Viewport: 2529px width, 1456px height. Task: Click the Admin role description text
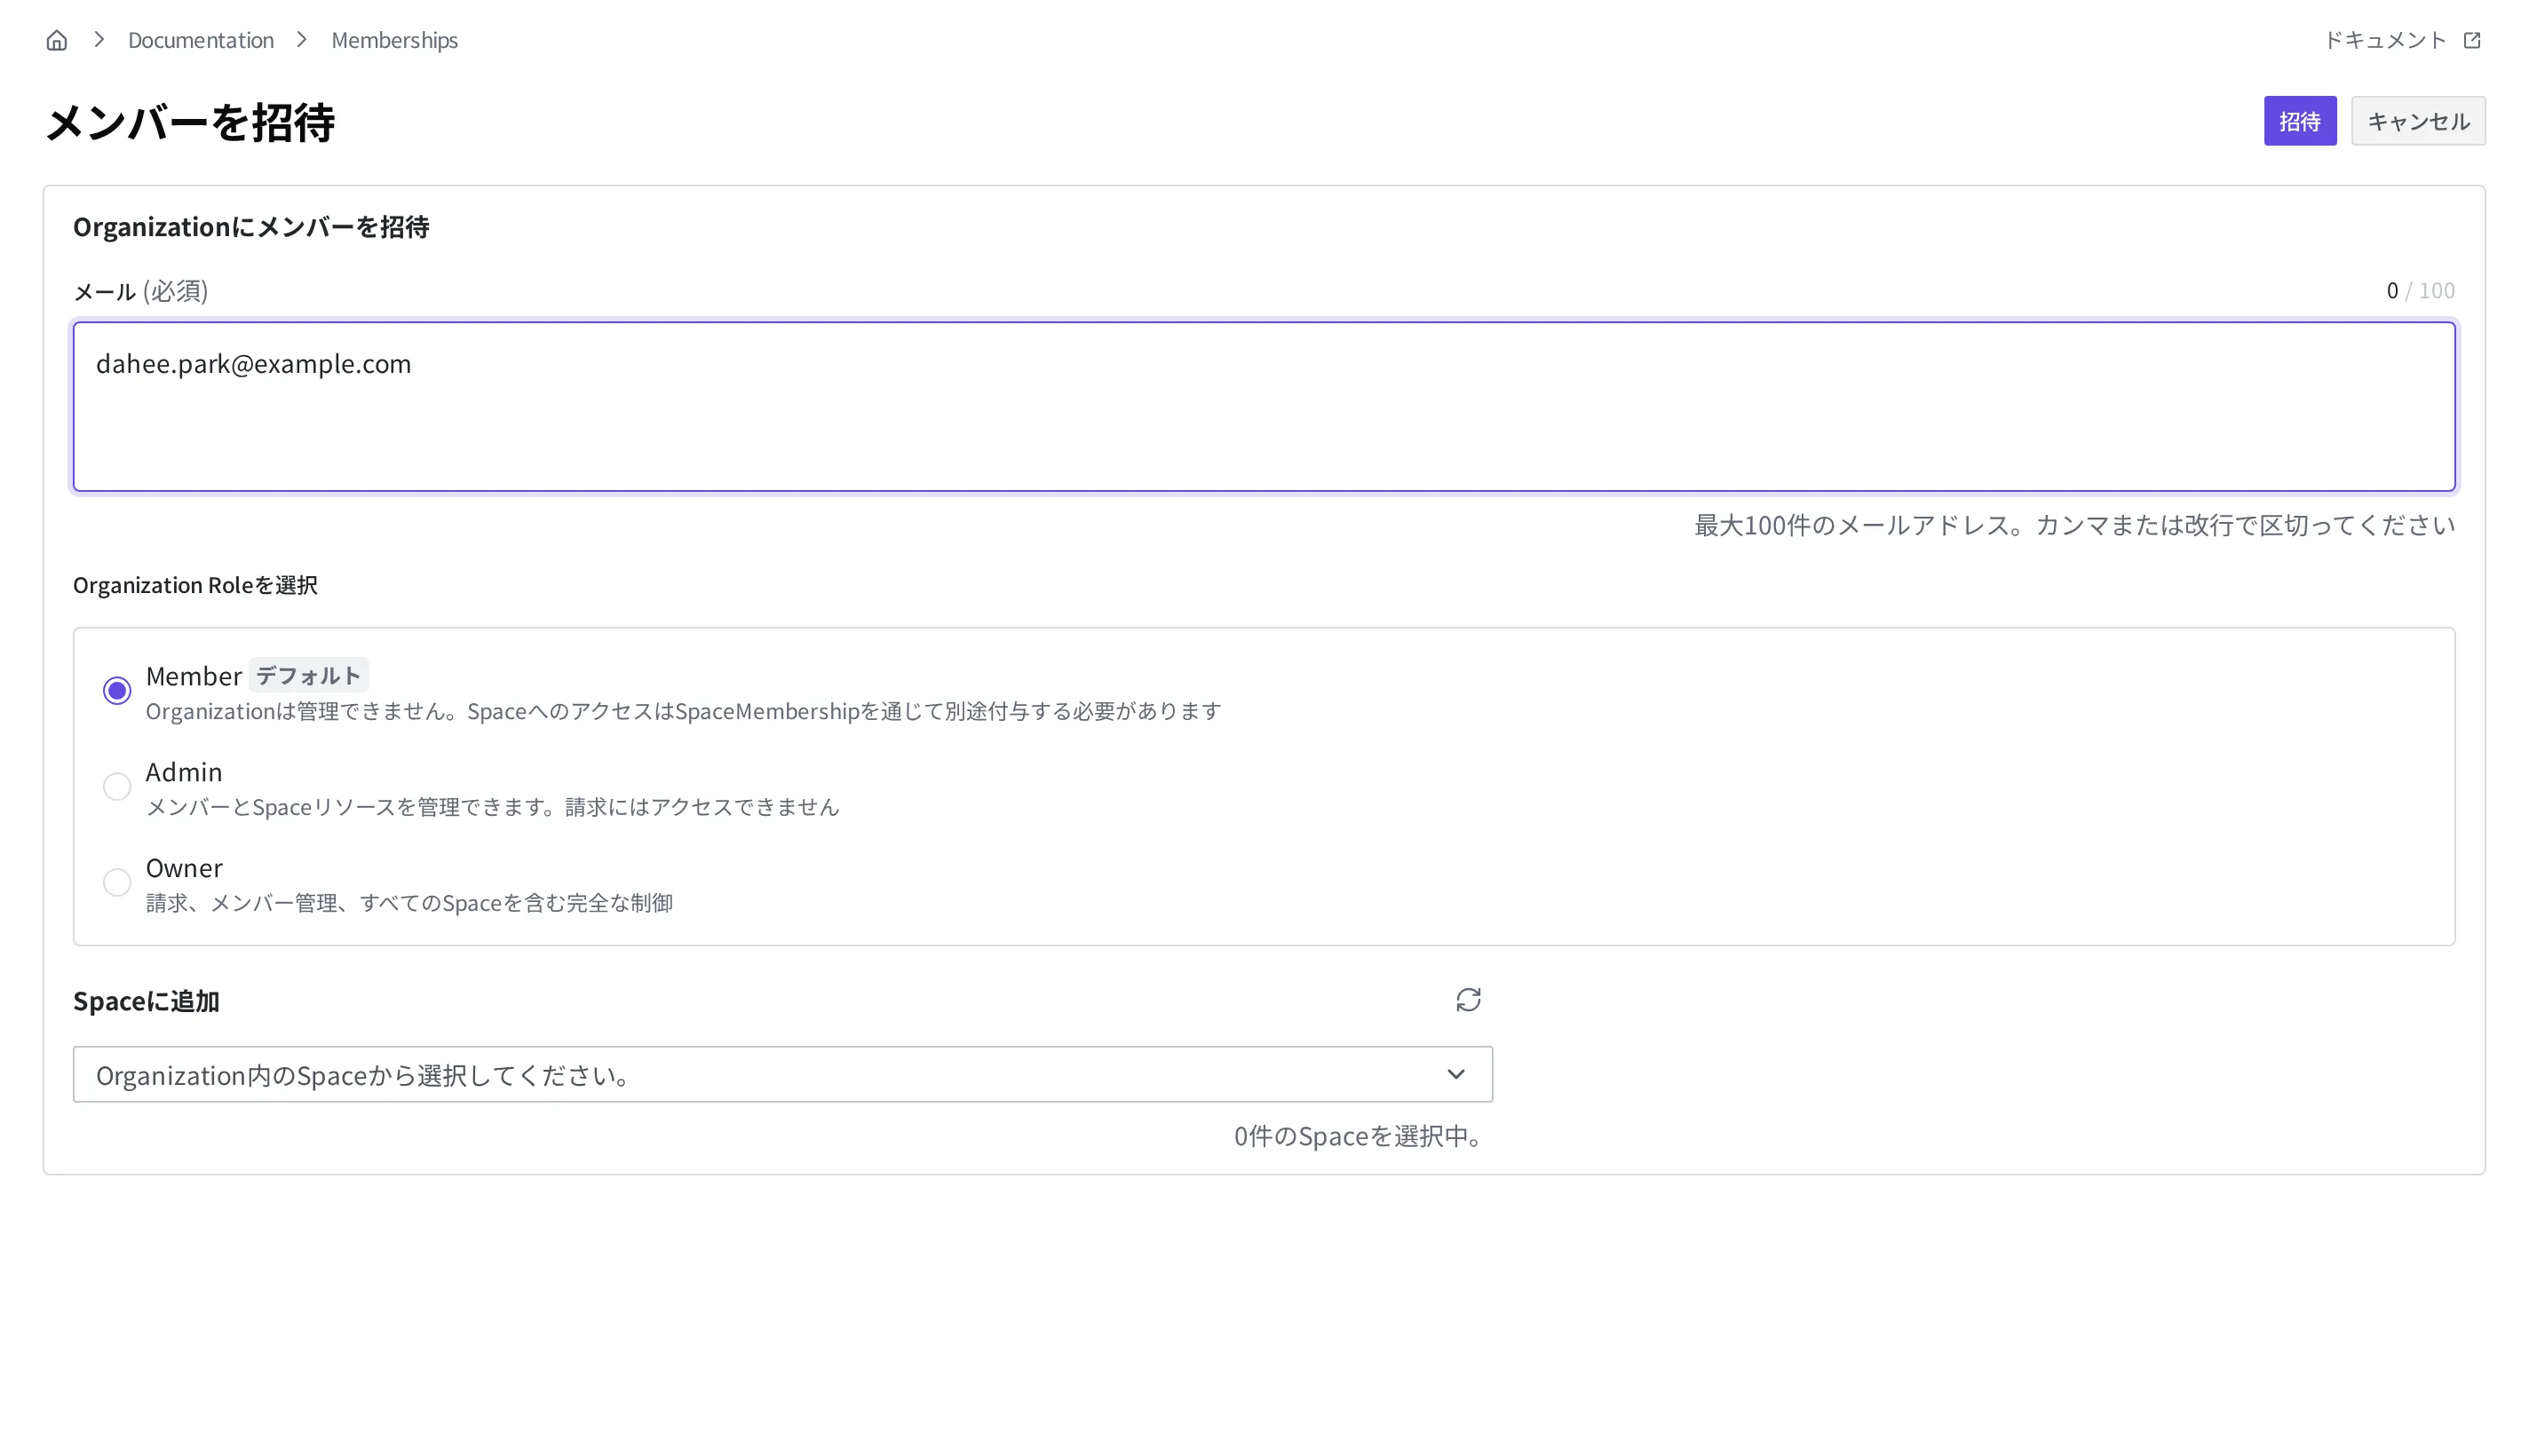(x=492, y=807)
